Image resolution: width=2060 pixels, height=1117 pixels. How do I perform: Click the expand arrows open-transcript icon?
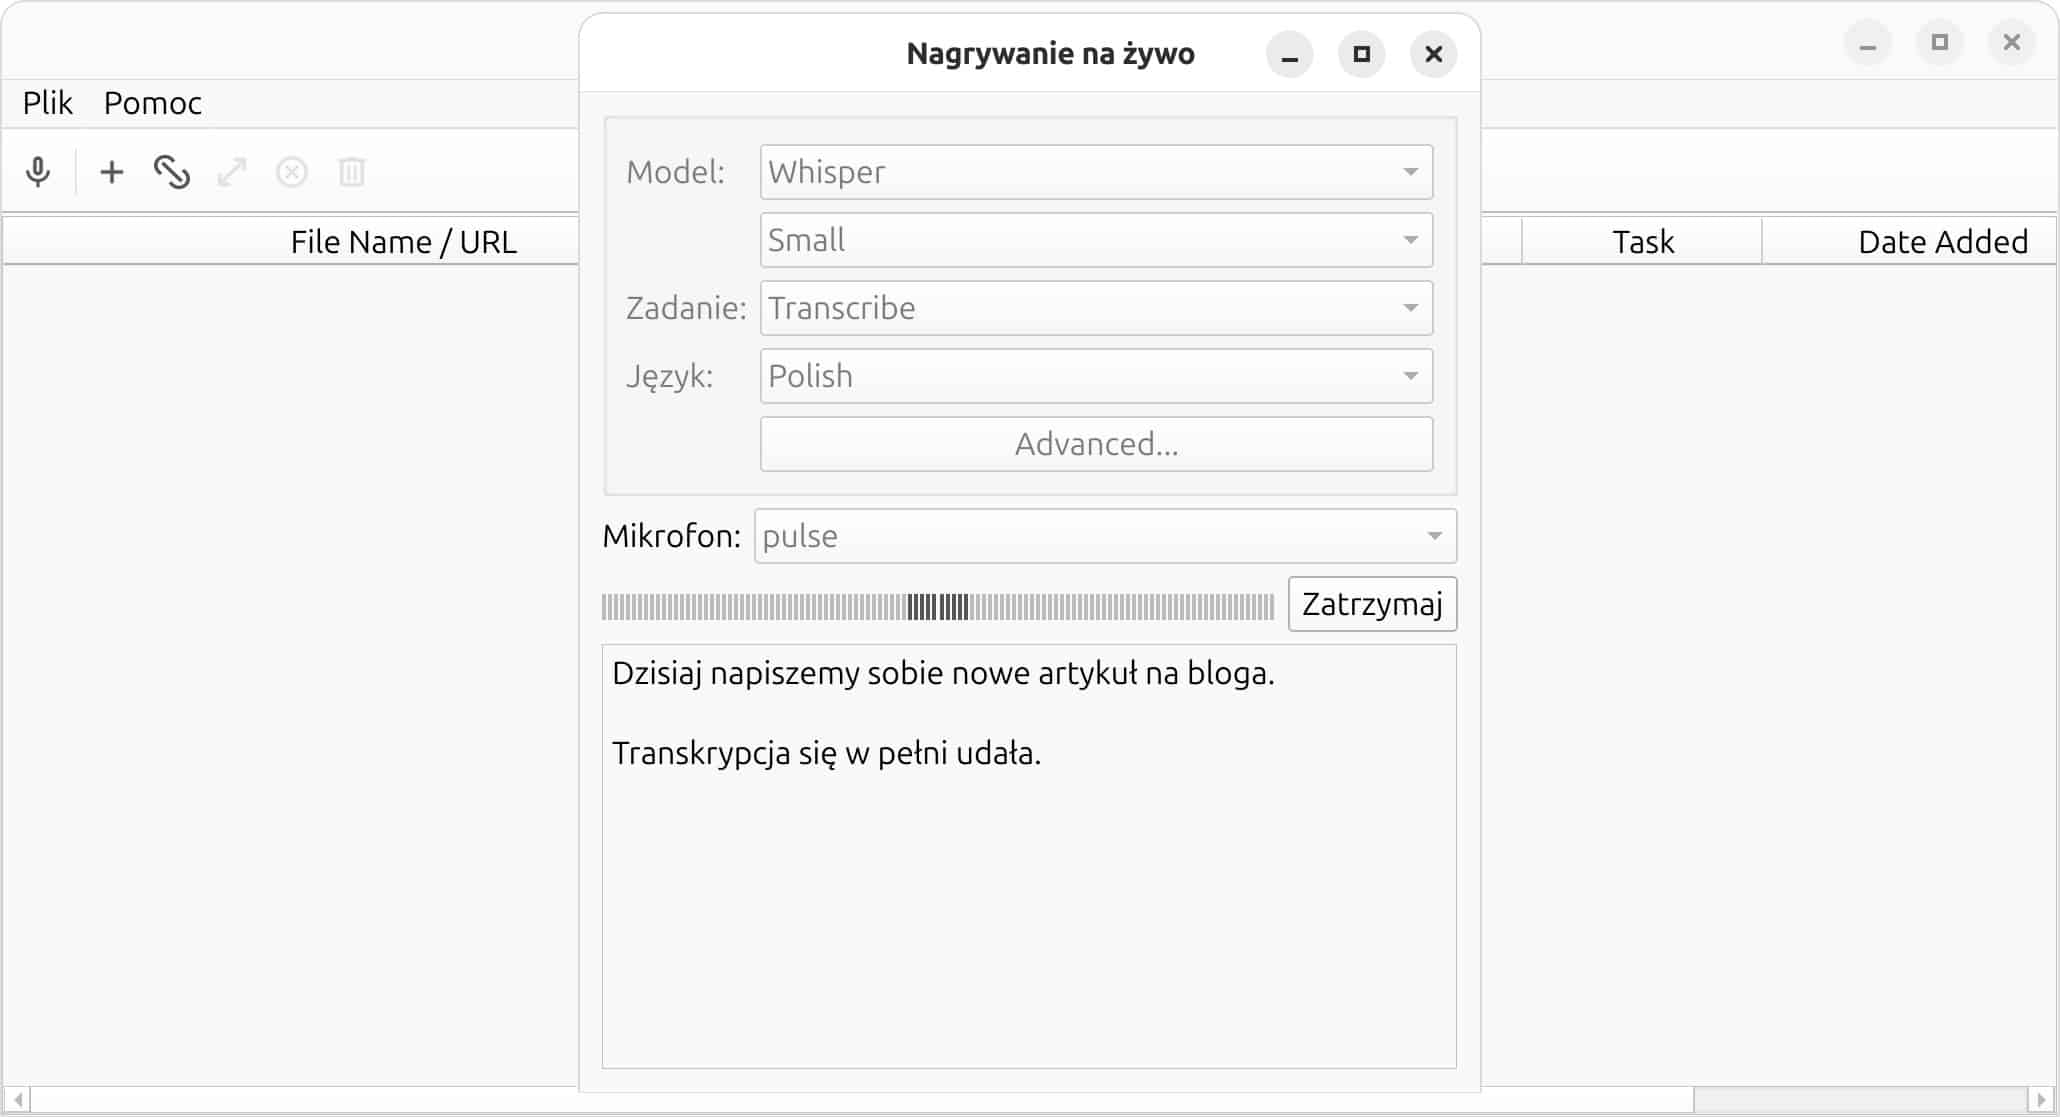click(232, 172)
